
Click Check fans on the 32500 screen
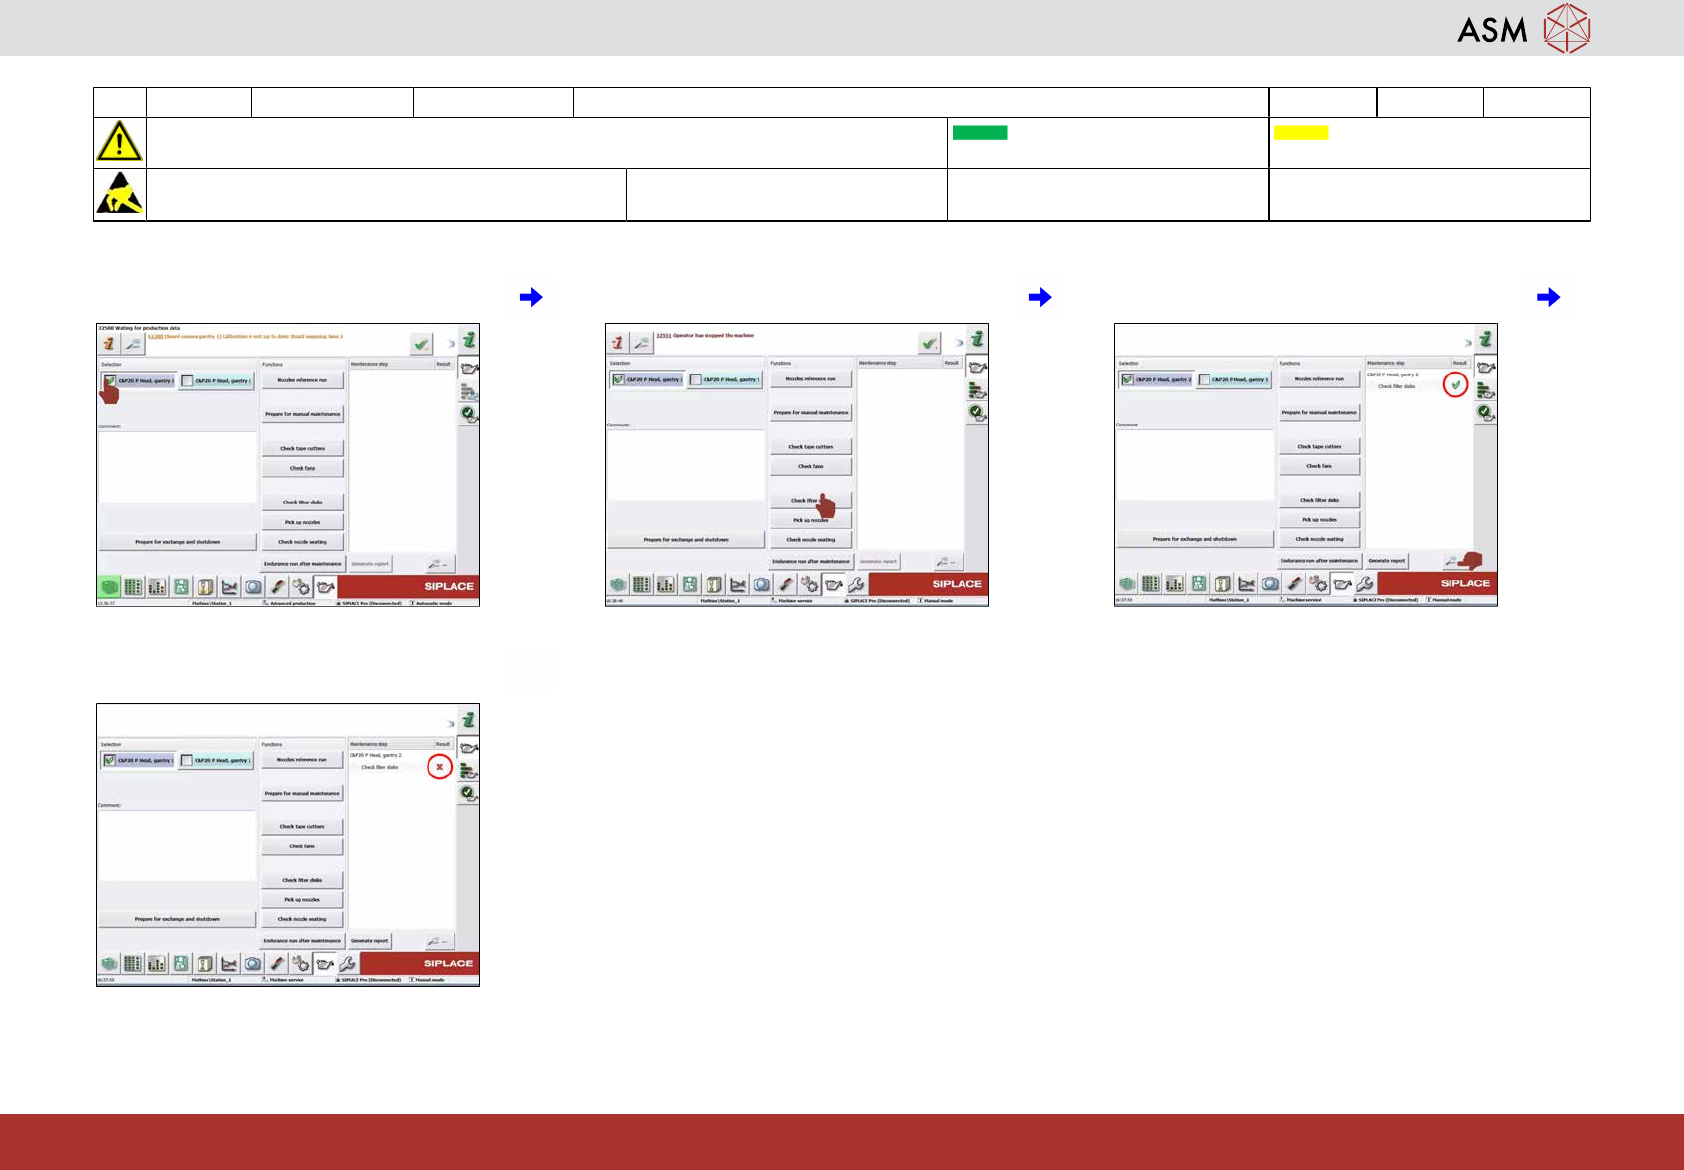pyautogui.click(x=302, y=468)
